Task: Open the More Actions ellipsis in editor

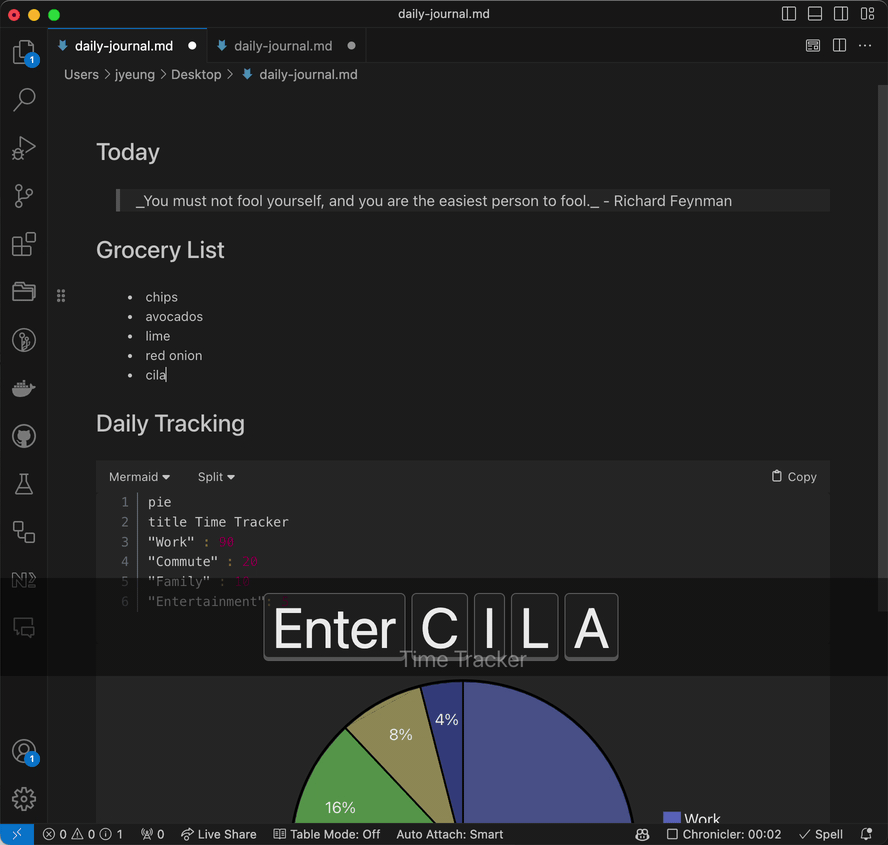Action: click(865, 45)
